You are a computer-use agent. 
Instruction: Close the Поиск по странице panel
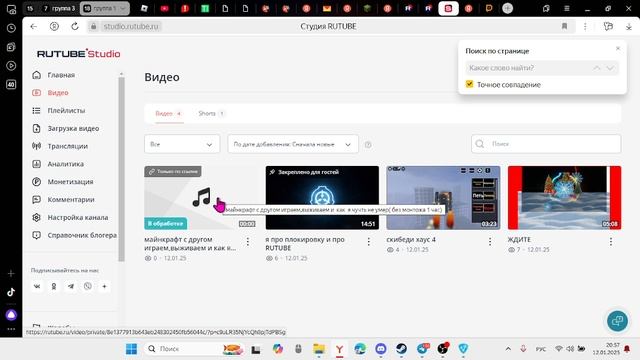[618, 48]
